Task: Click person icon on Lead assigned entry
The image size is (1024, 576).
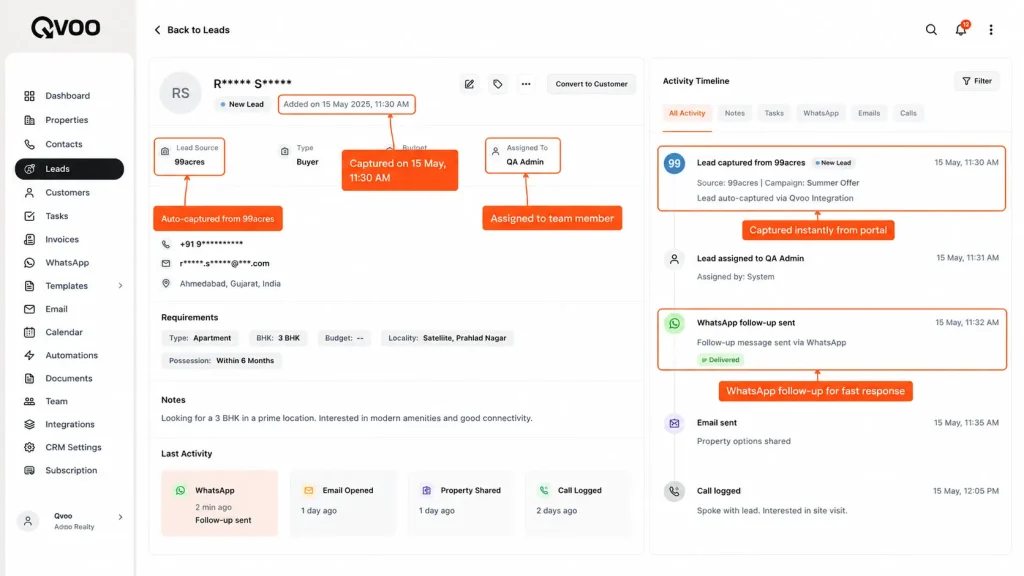Action: pos(674,259)
